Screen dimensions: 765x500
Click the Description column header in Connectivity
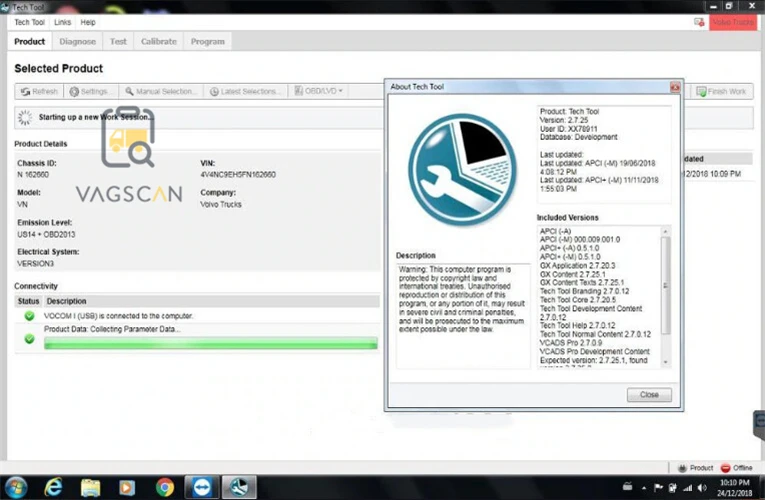pos(66,301)
